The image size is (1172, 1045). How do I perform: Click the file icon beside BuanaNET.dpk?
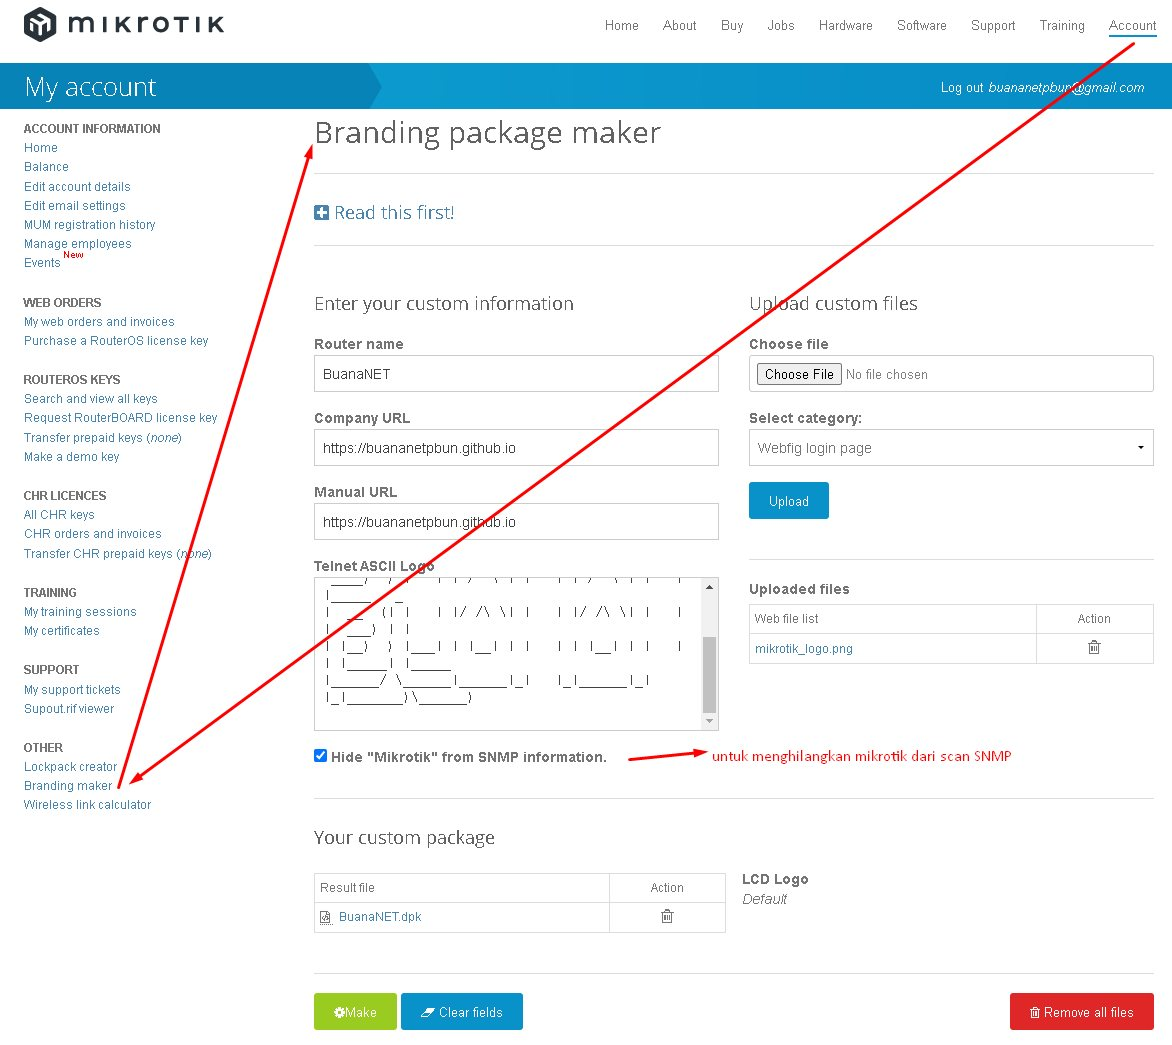[325, 916]
